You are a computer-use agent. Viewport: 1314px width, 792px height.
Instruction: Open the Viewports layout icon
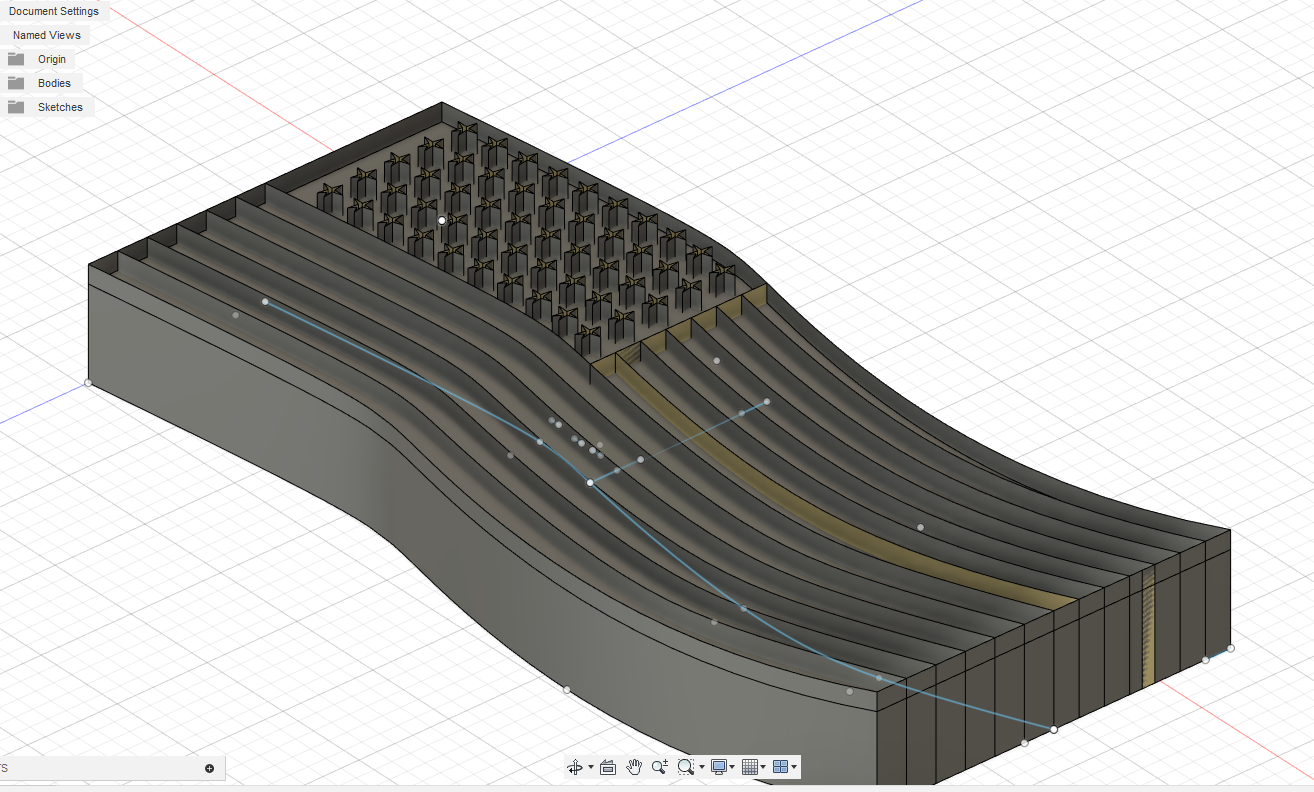pyautogui.click(x=780, y=767)
